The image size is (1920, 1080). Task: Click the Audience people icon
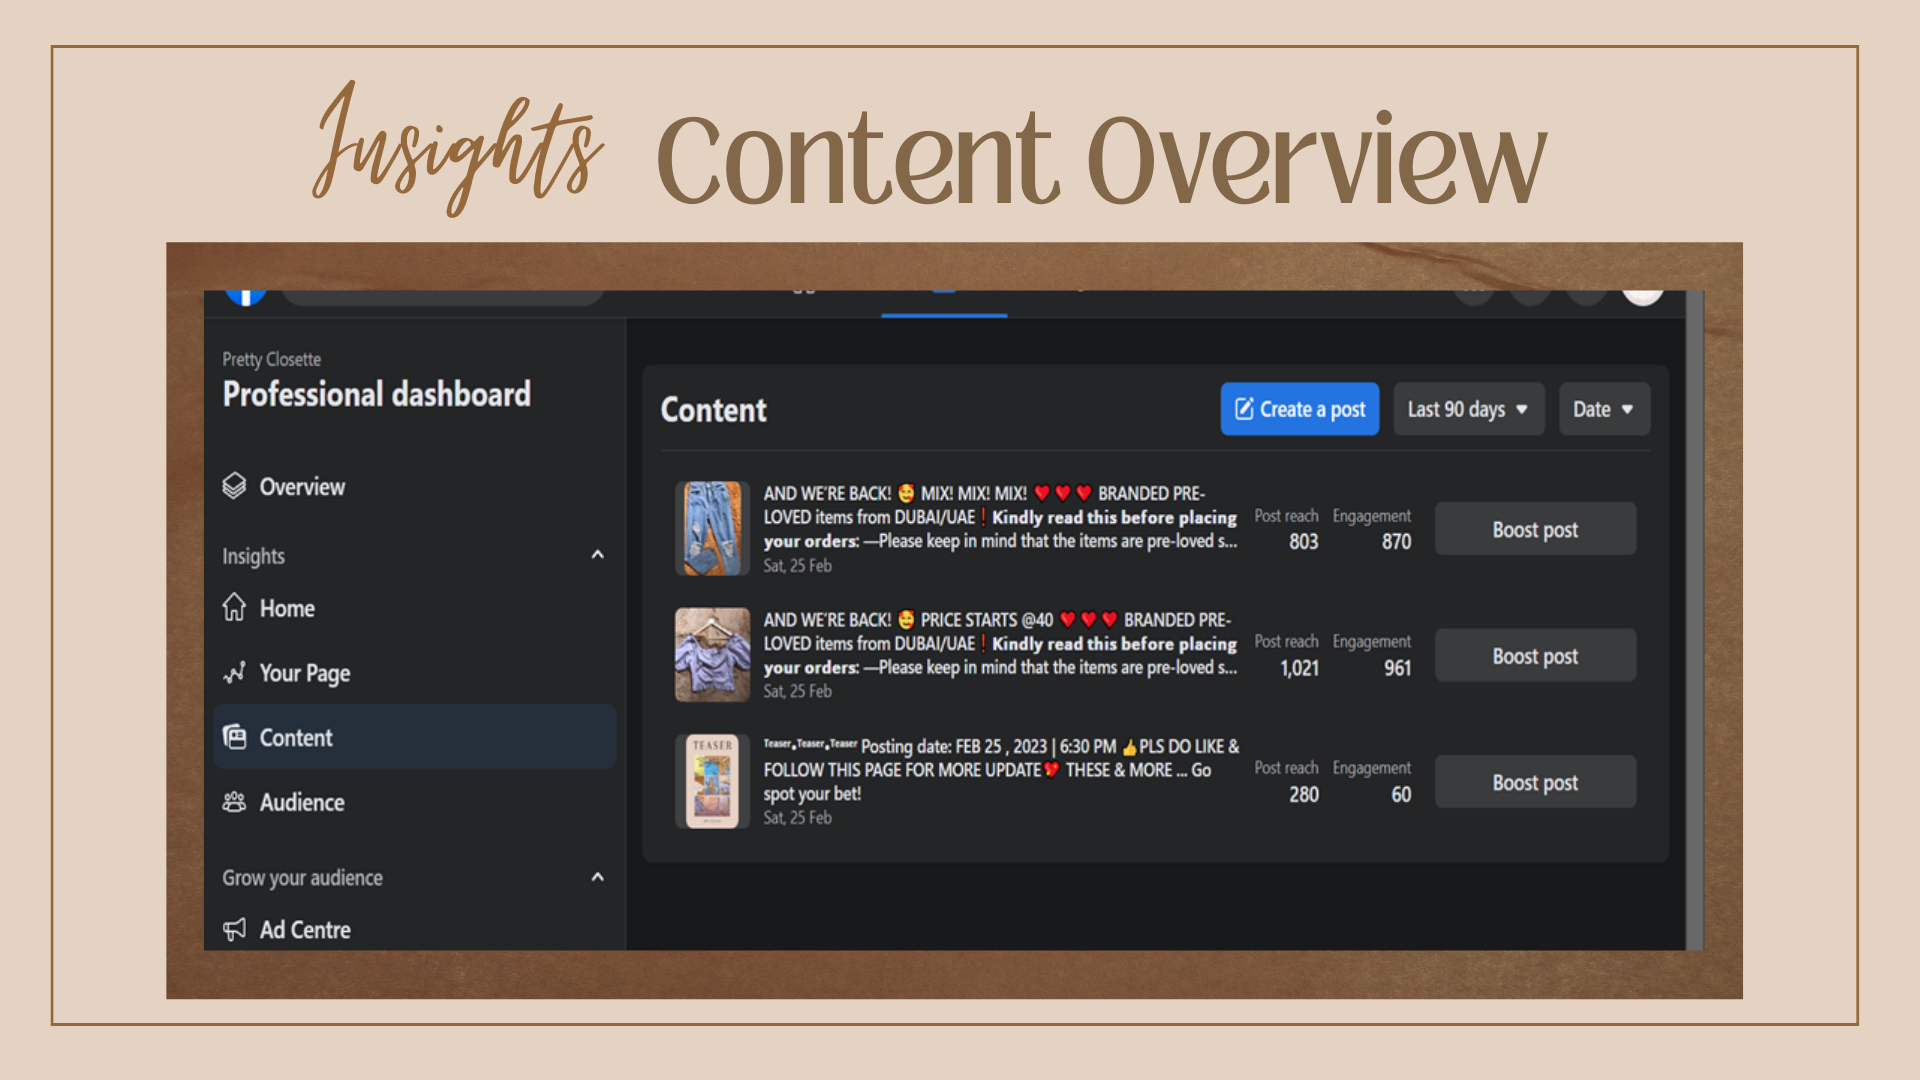coord(234,802)
